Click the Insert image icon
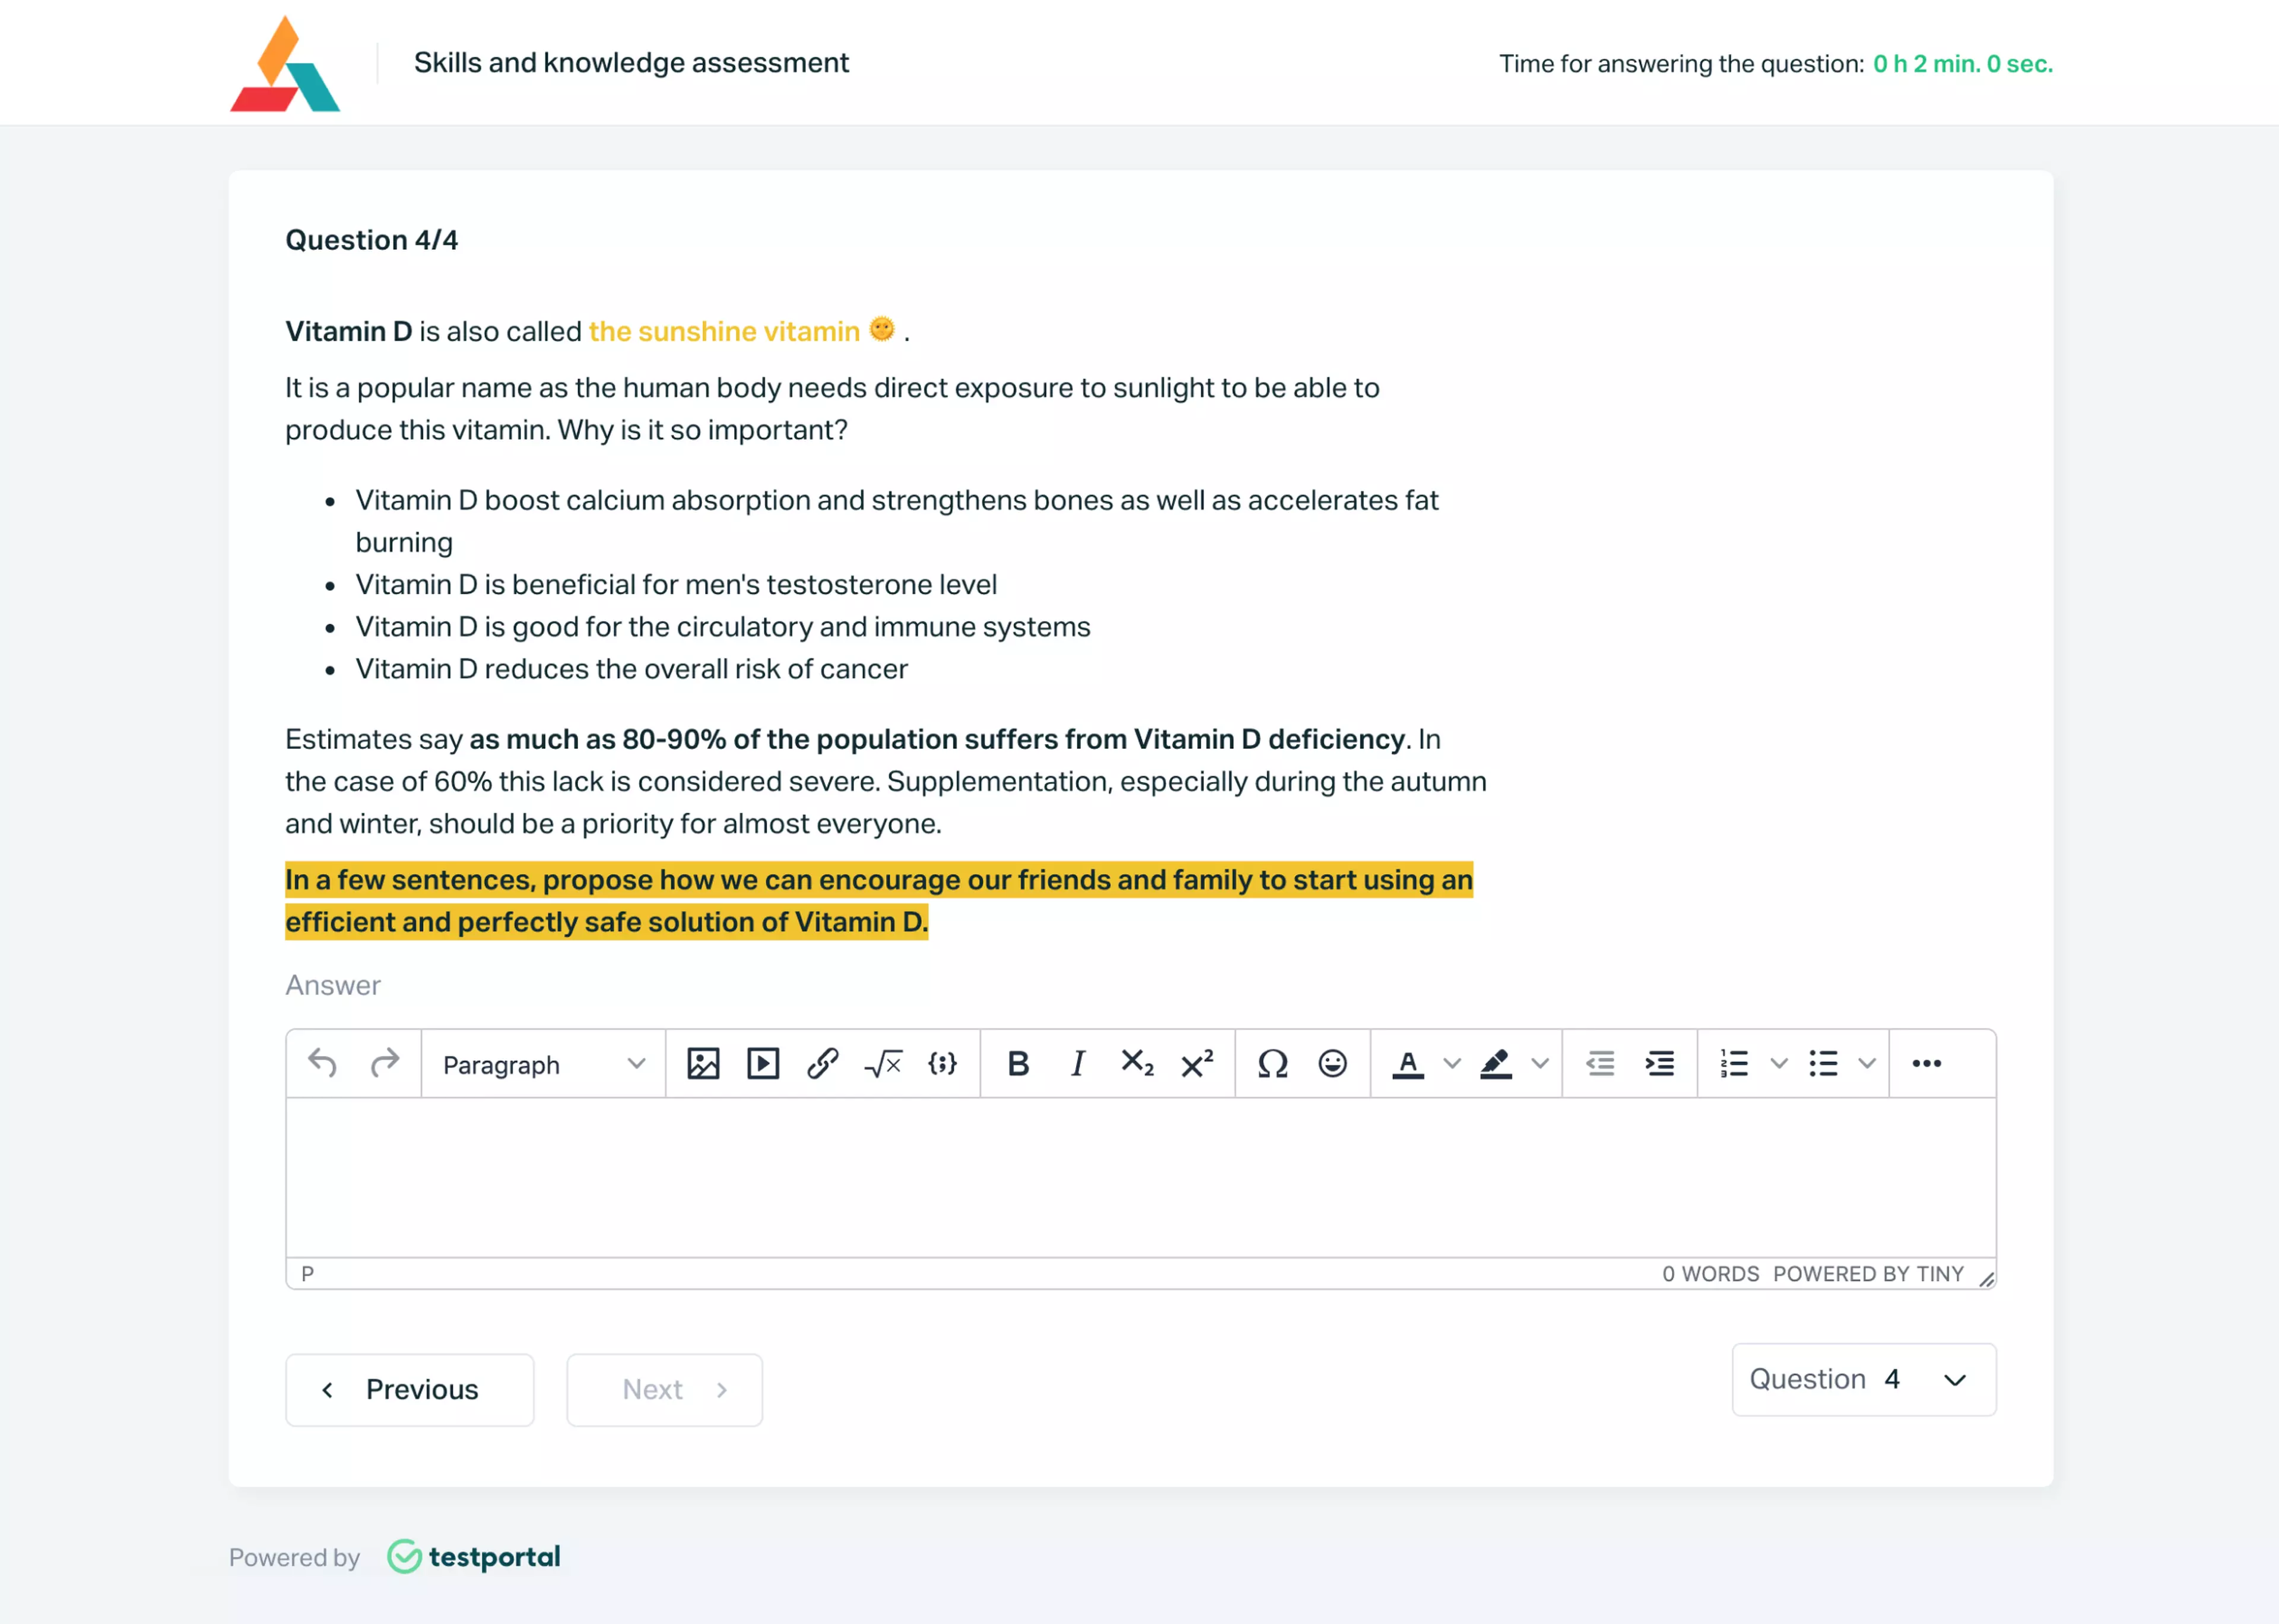The image size is (2279, 1624). click(701, 1063)
